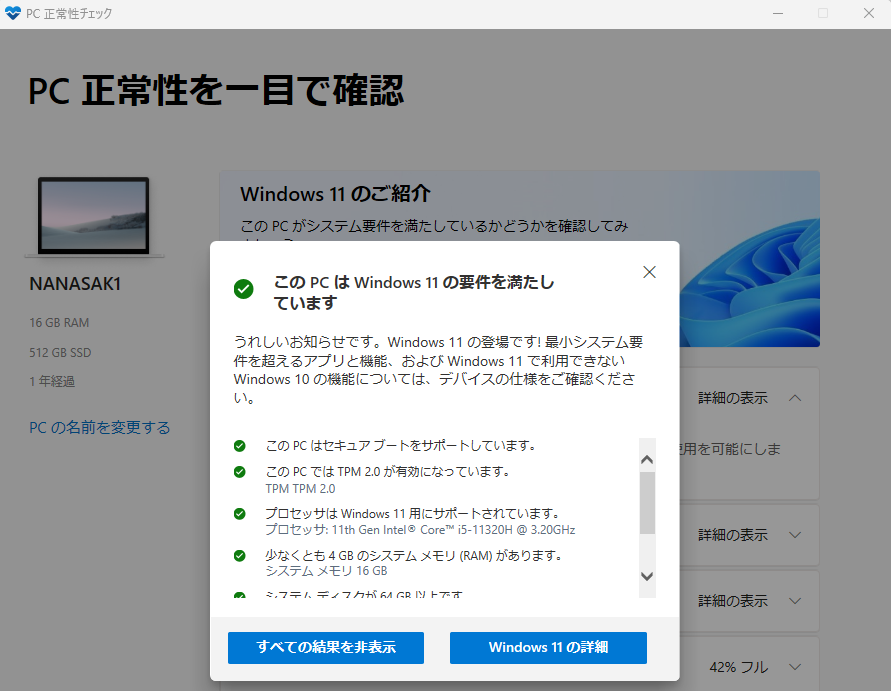Click the すべての結果を非表示 button
The image size is (891, 691).
pyautogui.click(x=325, y=648)
